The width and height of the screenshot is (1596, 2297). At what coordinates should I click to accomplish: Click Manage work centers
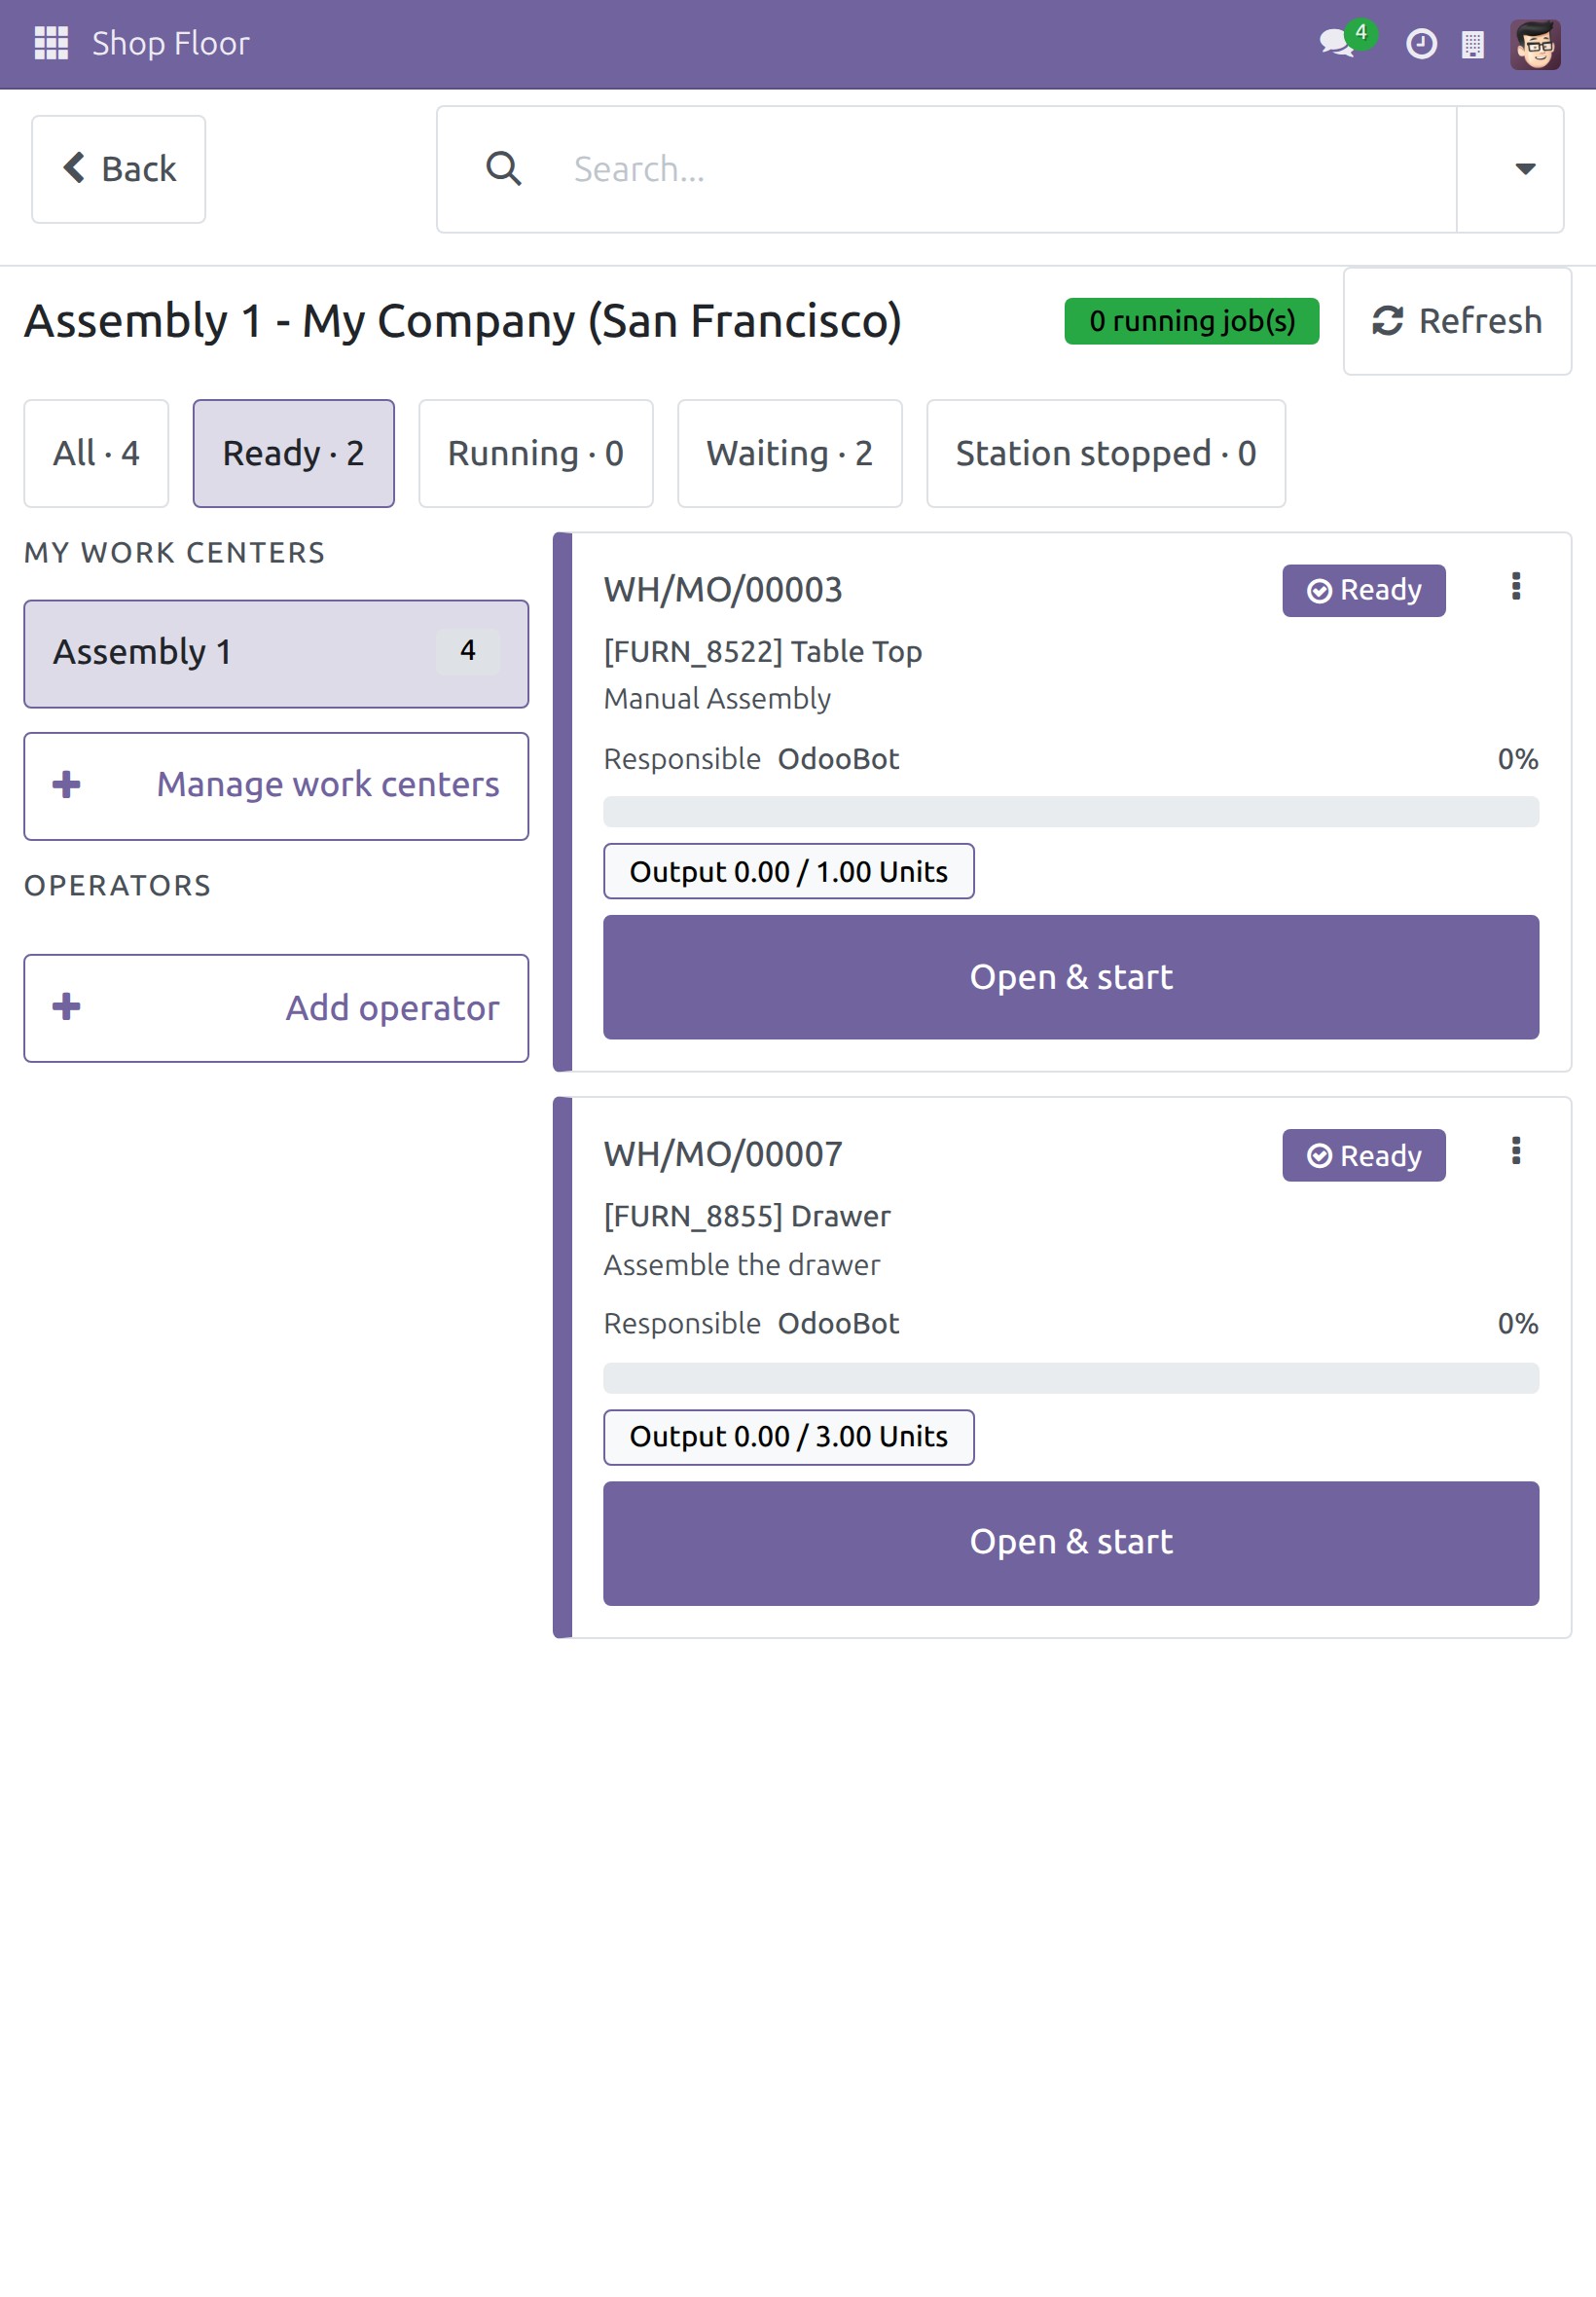[x=276, y=786]
